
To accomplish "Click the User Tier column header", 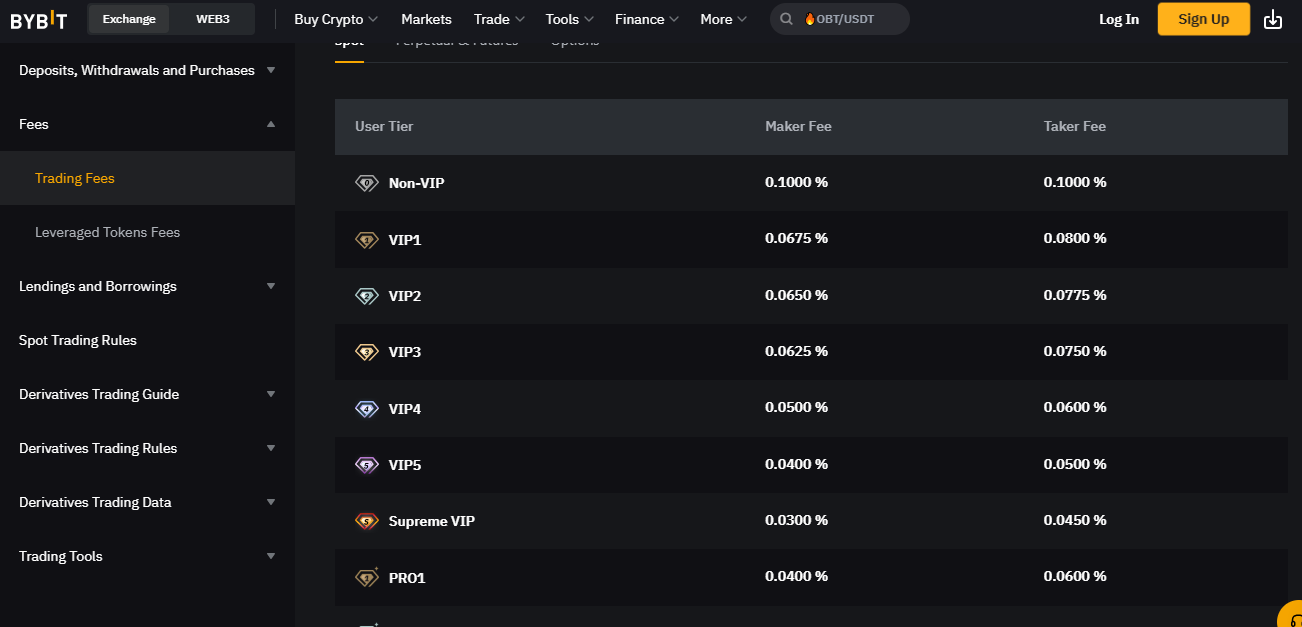I will pyautogui.click(x=384, y=126).
